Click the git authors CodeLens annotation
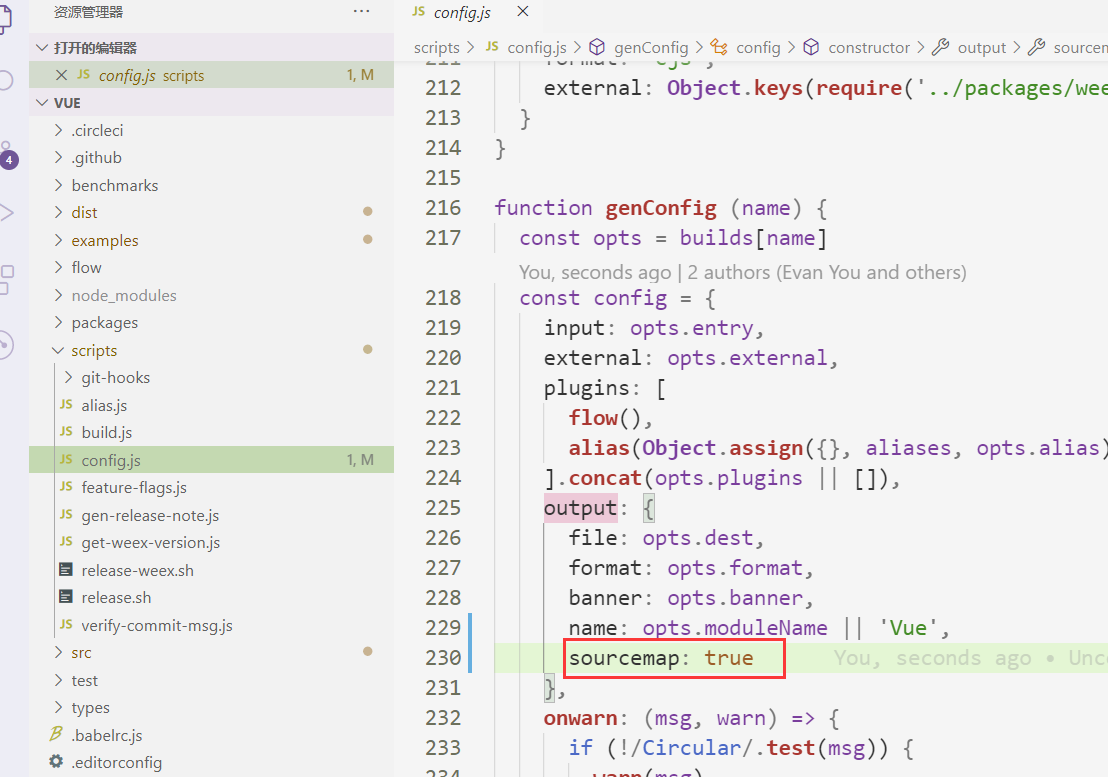Image resolution: width=1108 pixels, height=777 pixels. pos(743,272)
